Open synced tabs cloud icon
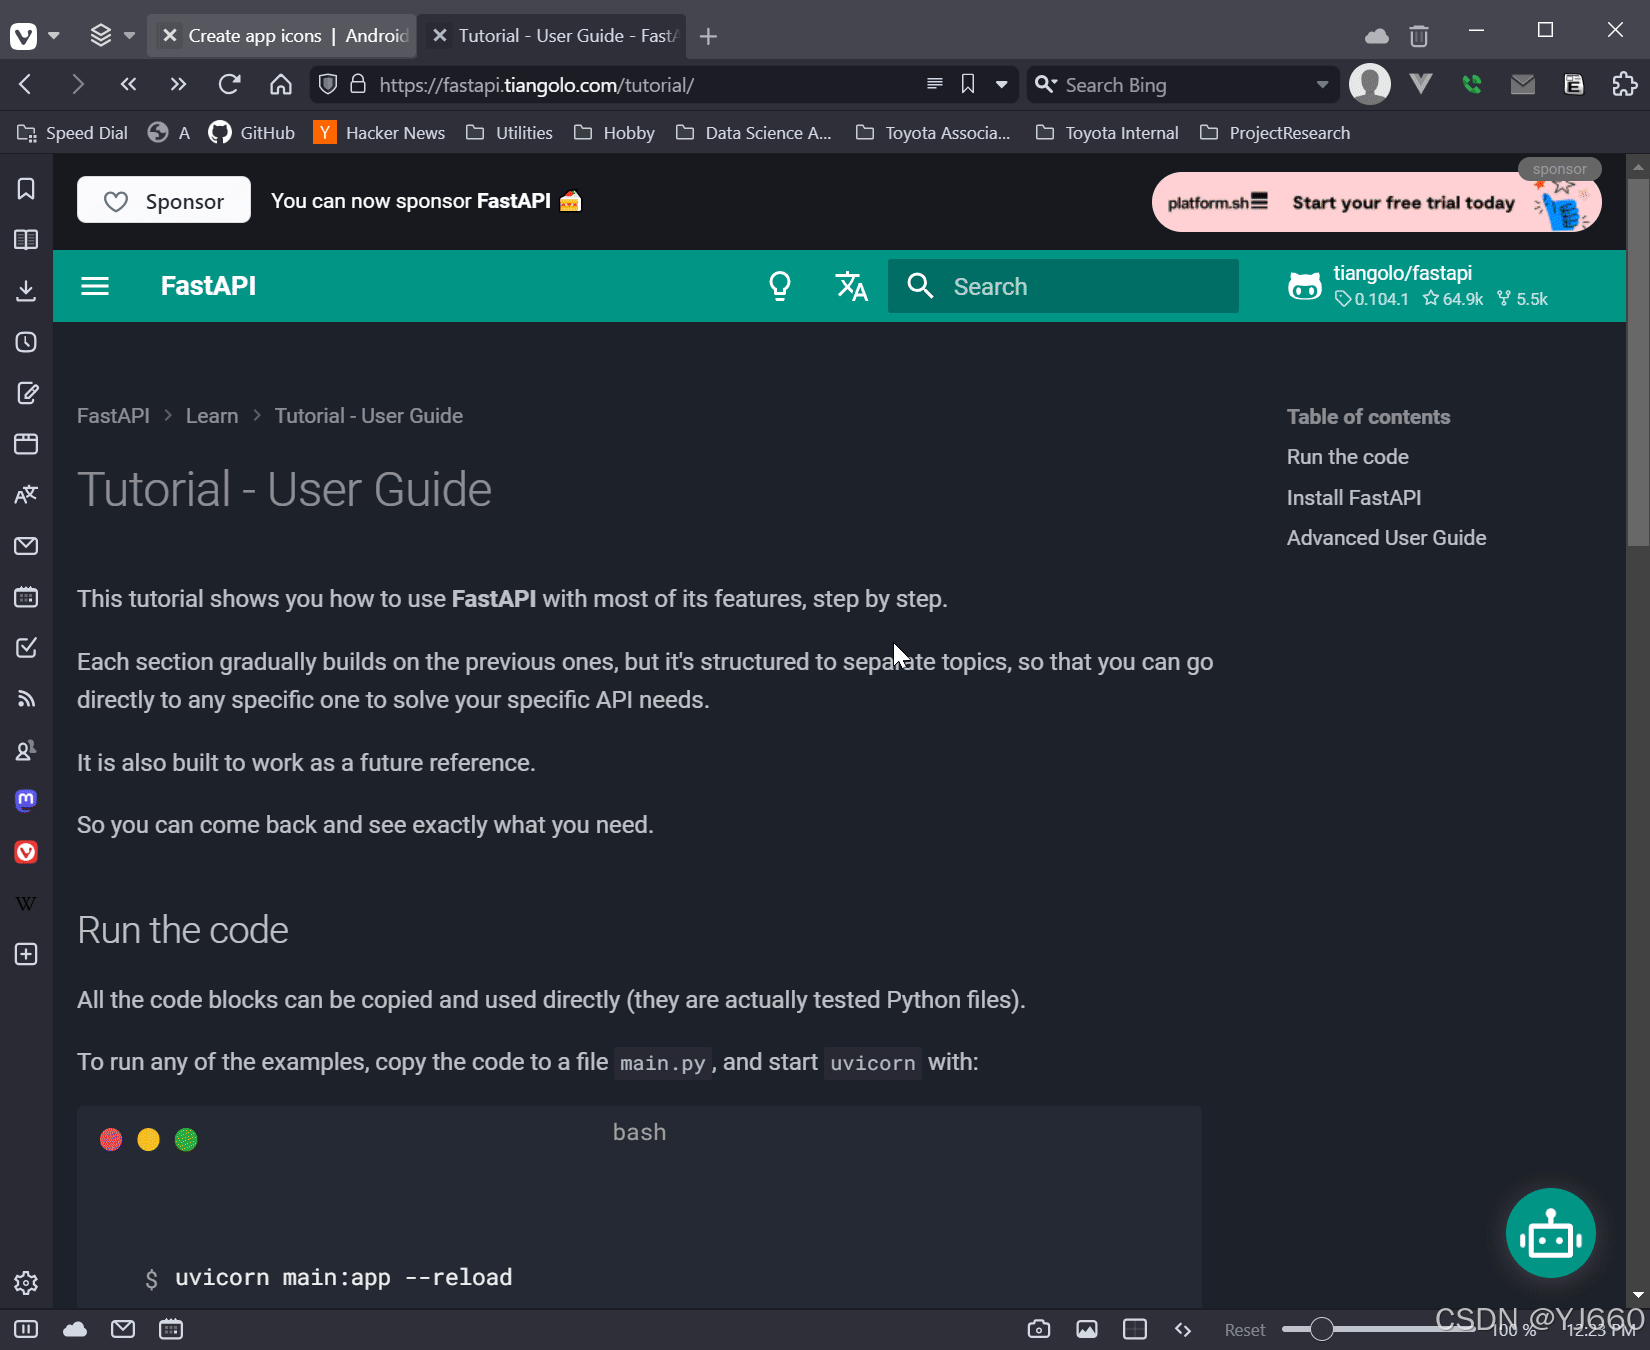This screenshot has height=1350, width=1650. (1377, 37)
